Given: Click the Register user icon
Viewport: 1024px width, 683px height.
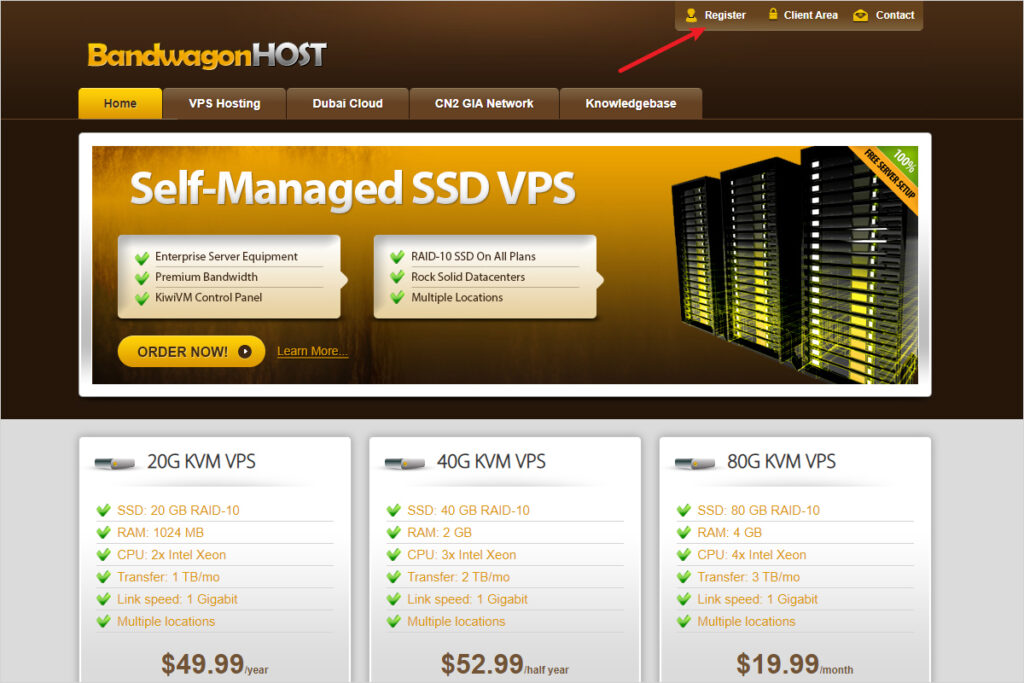Looking at the screenshot, I should tap(691, 14).
